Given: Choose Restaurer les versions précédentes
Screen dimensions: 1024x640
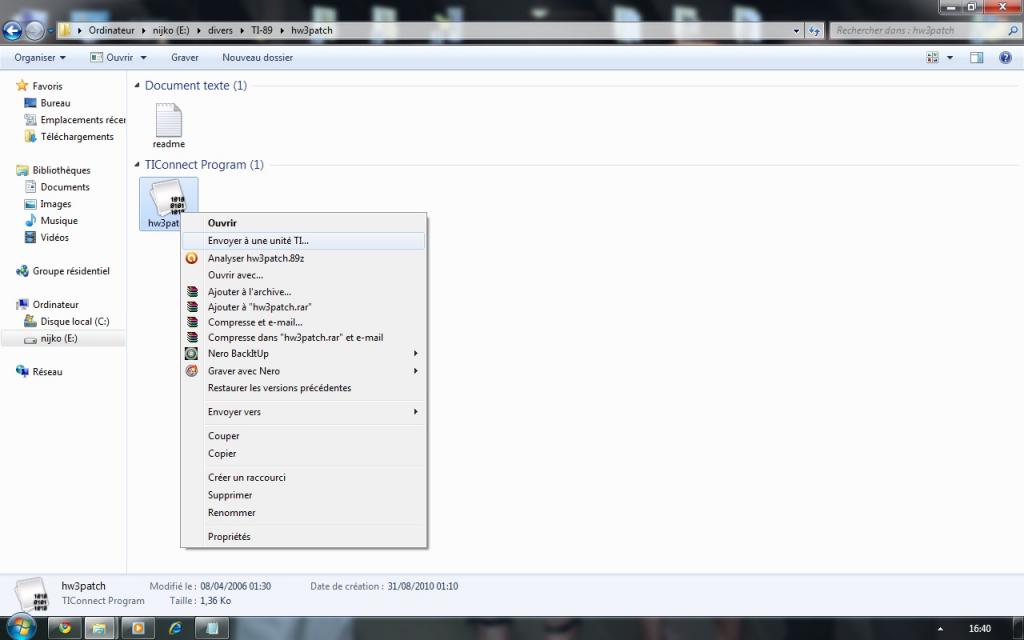Looking at the screenshot, I should click(x=304, y=388).
